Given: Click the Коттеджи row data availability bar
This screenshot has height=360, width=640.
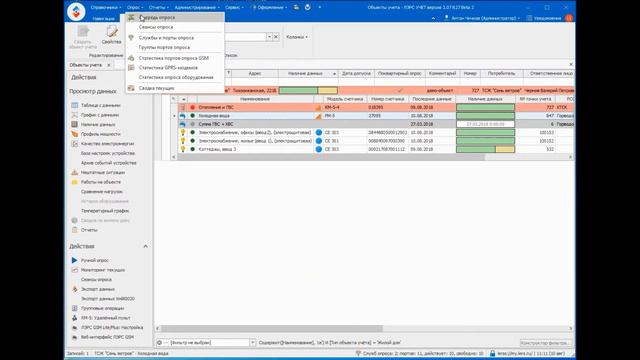Looking at the screenshot, I should pyautogui.click(x=485, y=149).
